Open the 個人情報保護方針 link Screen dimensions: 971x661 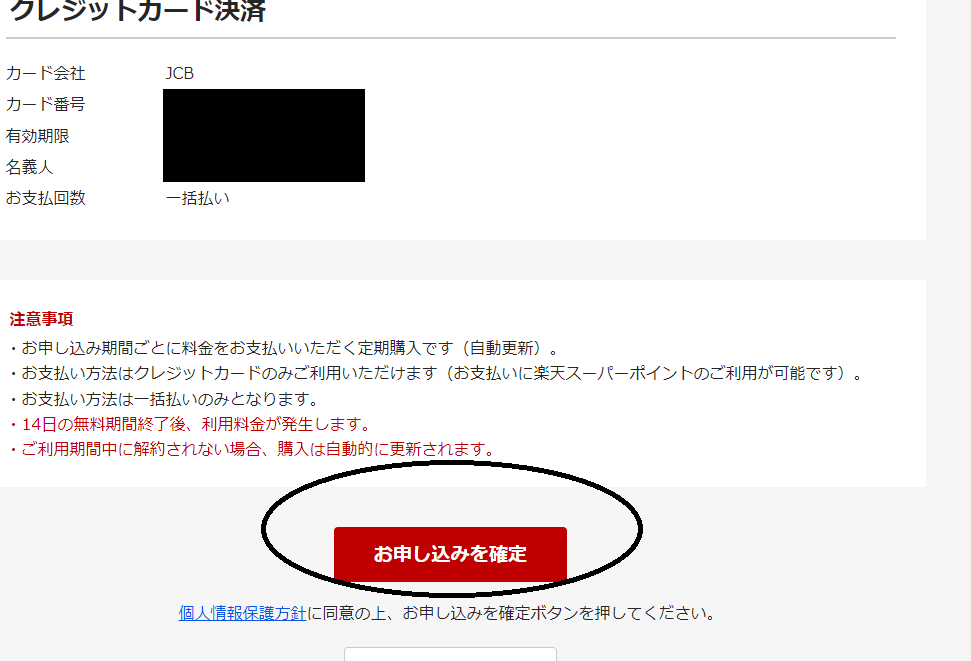pos(242,613)
